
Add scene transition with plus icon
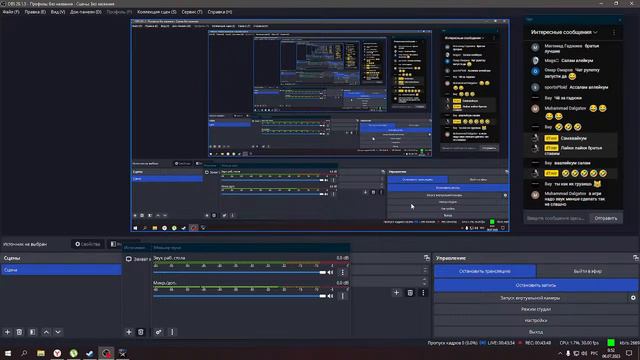point(396,293)
